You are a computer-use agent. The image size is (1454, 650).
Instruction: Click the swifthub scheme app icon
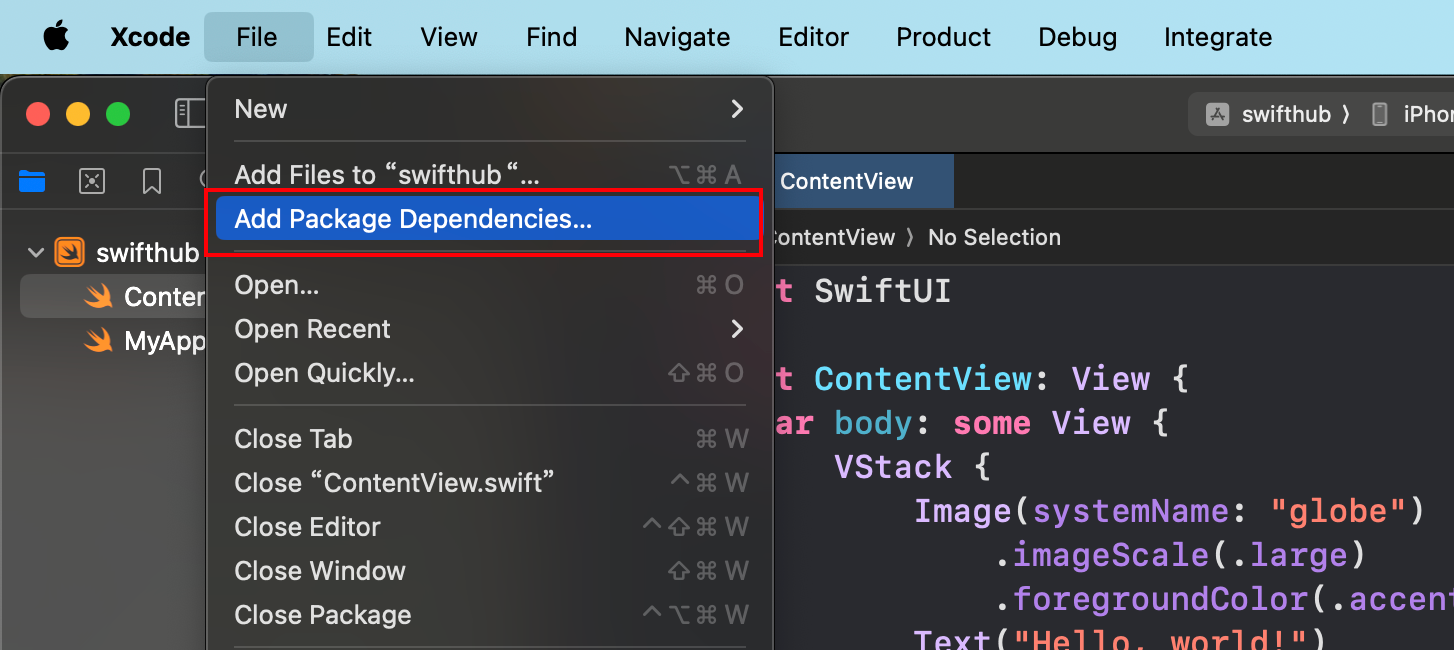click(x=1217, y=114)
